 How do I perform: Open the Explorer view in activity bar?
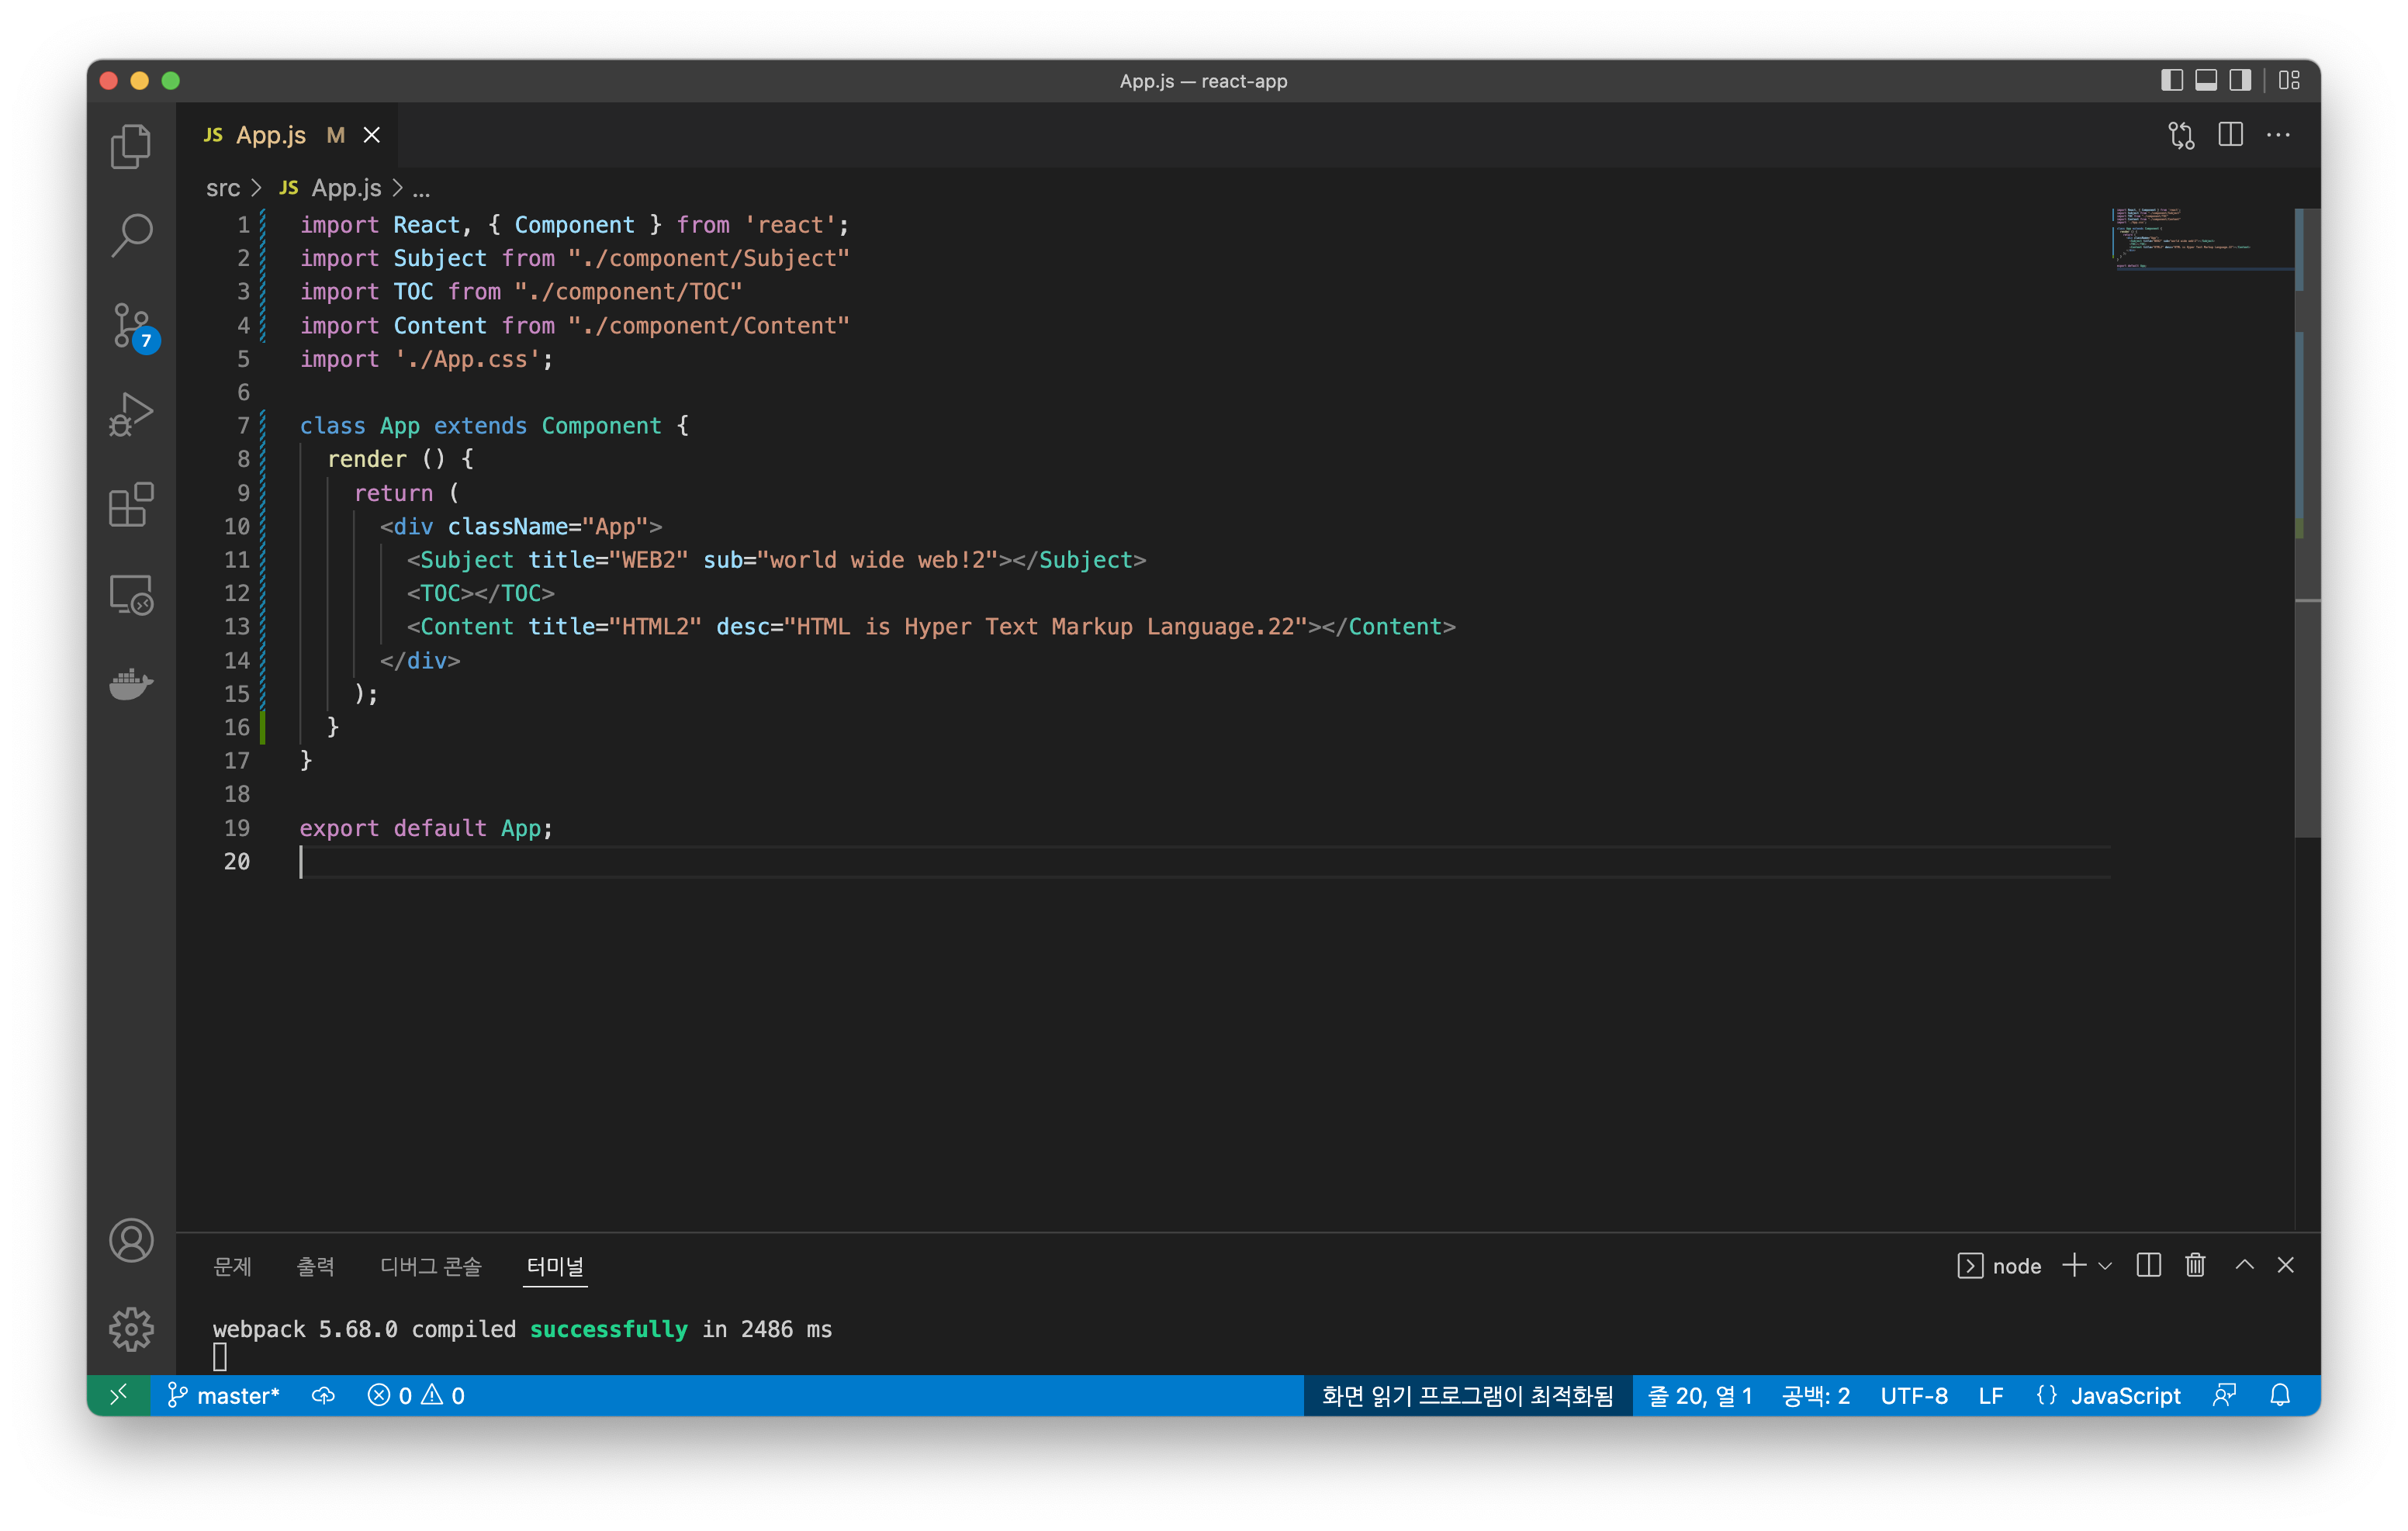(131, 147)
